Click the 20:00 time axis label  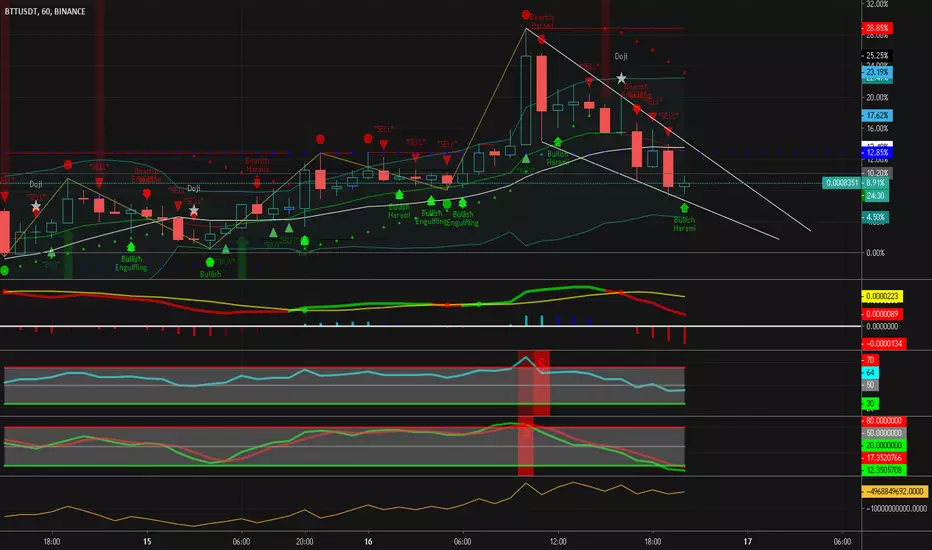(x=305, y=542)
